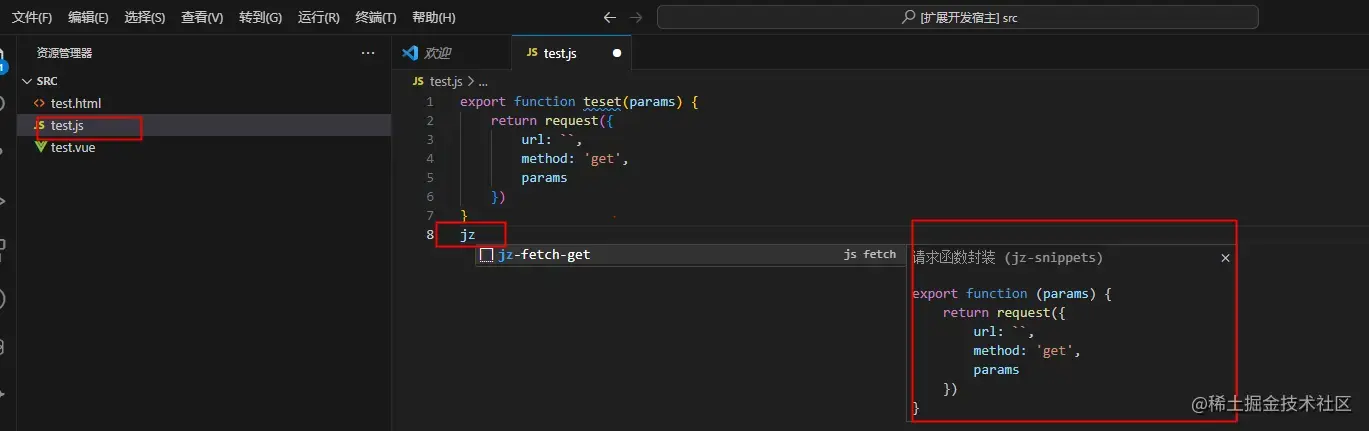The width and height of the screenshot is (1369, 431).
Task: Open the 查看(V) menu
Action: [202, 18]
